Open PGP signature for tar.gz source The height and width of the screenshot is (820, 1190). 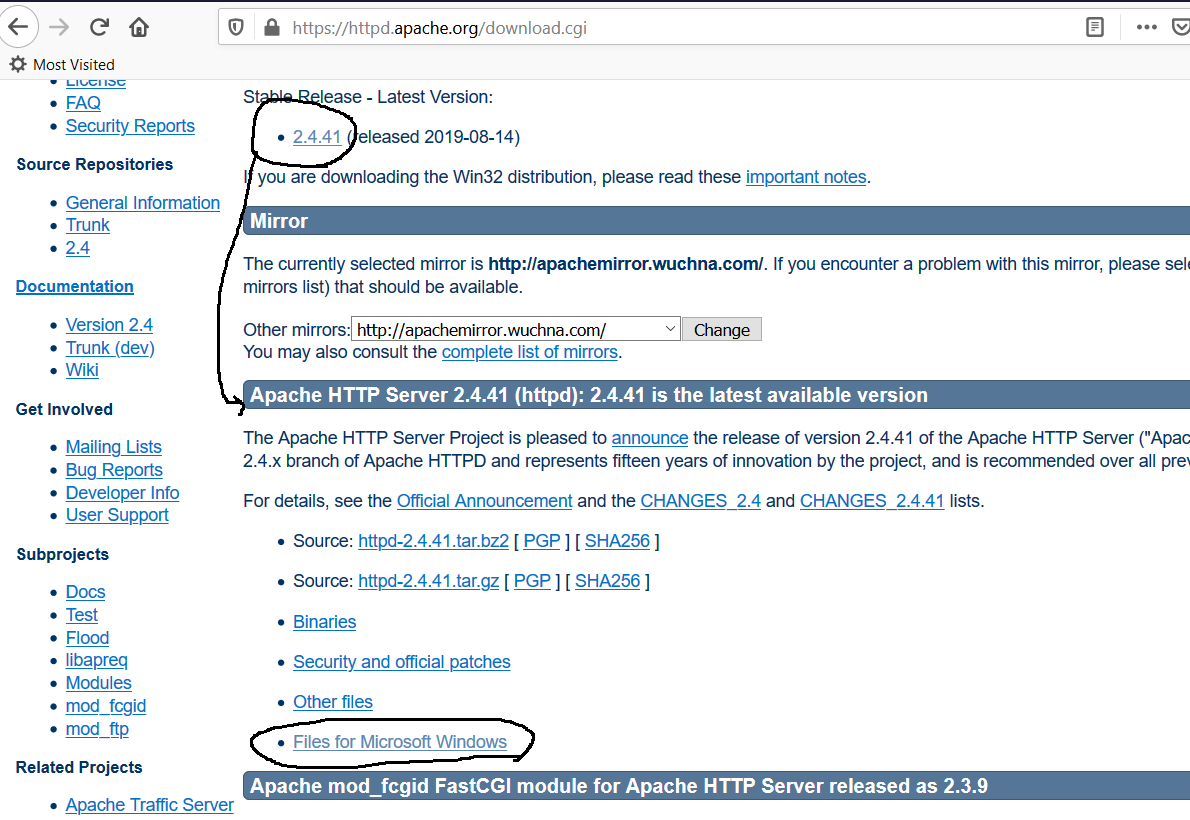tap(532, 582)
